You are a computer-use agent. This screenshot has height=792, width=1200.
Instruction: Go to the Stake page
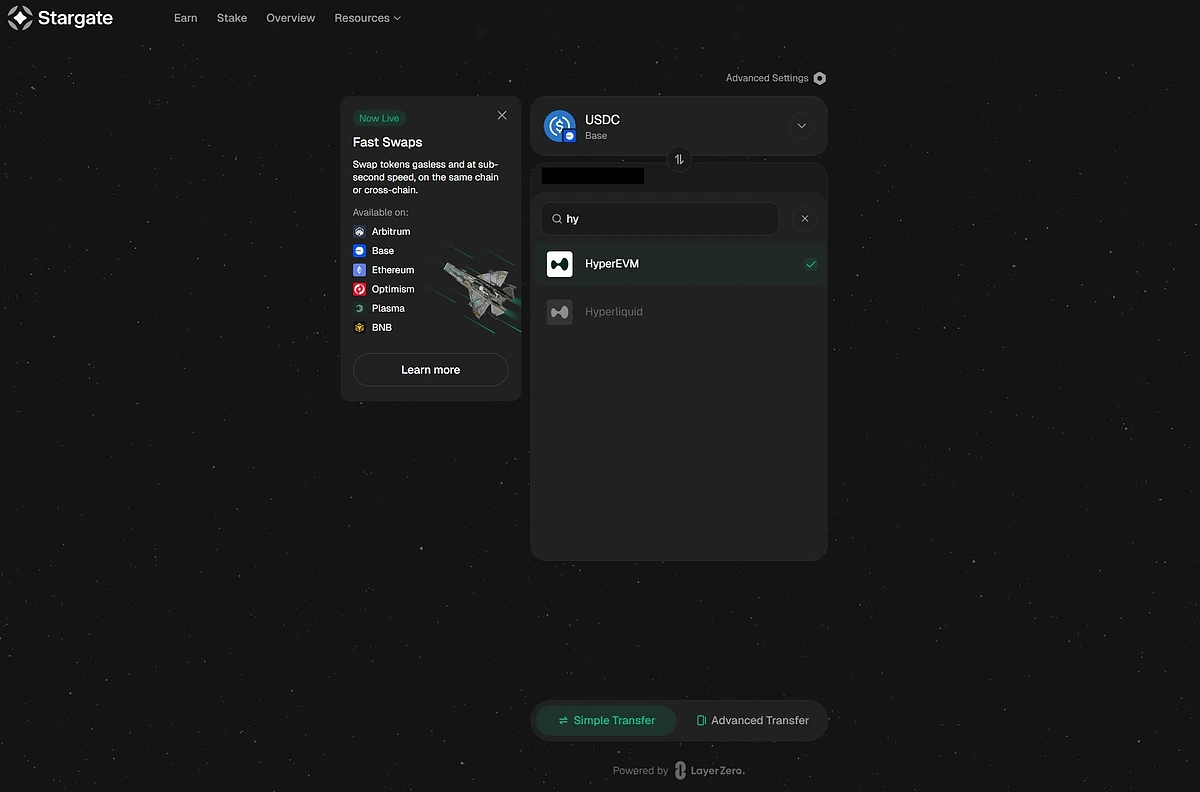click(232, 18)
